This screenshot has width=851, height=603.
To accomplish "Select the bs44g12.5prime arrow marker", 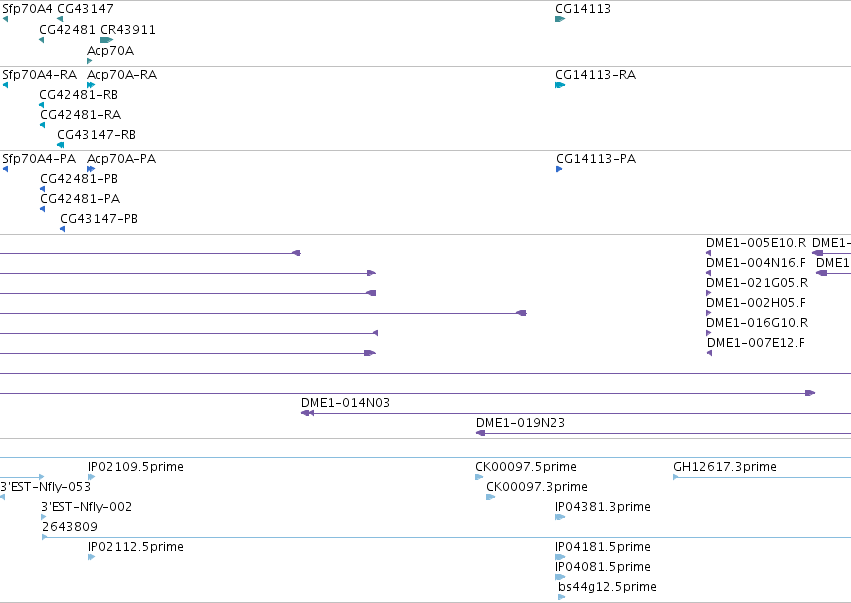I will click(x=562, y=597).
